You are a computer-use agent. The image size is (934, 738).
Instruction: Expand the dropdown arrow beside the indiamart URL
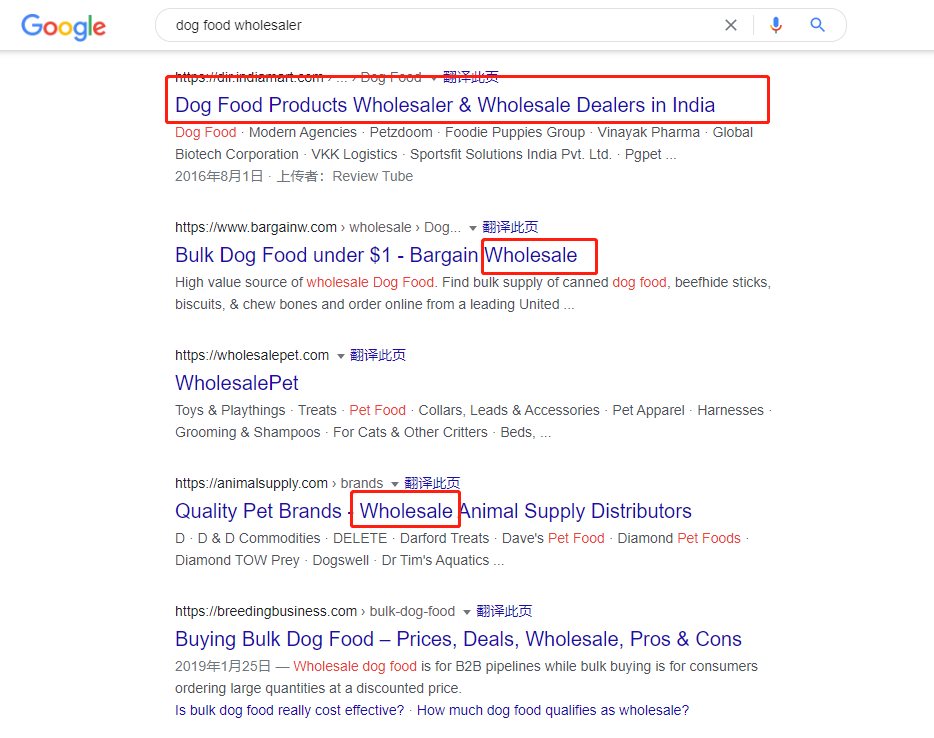[434, 78]
